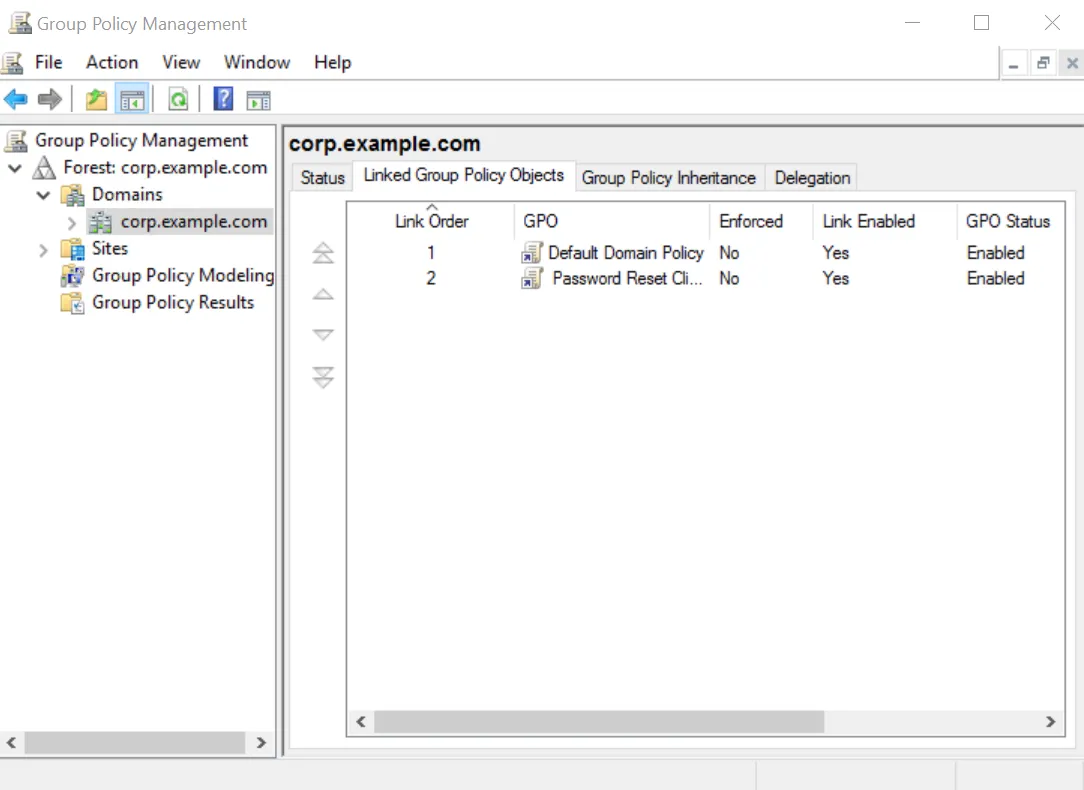Toggle Show/Hide Console Tree toolbar icon

[x=131, y=100]
